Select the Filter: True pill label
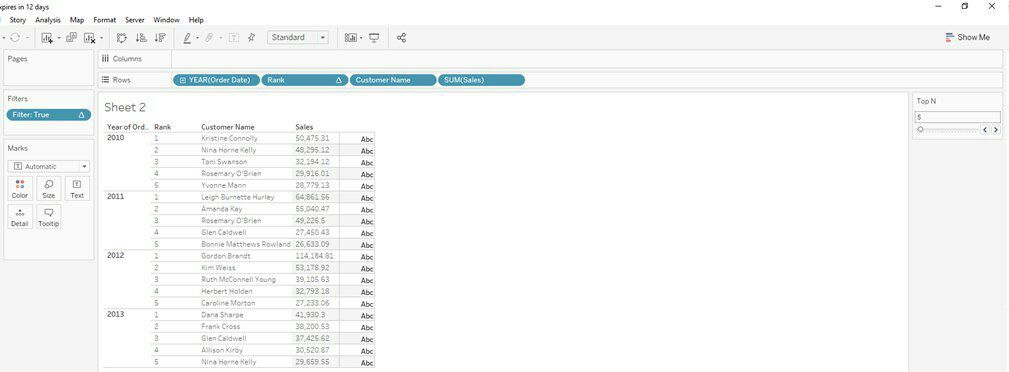This screenshot has width=1009, height=372. (x=31, y=115)
